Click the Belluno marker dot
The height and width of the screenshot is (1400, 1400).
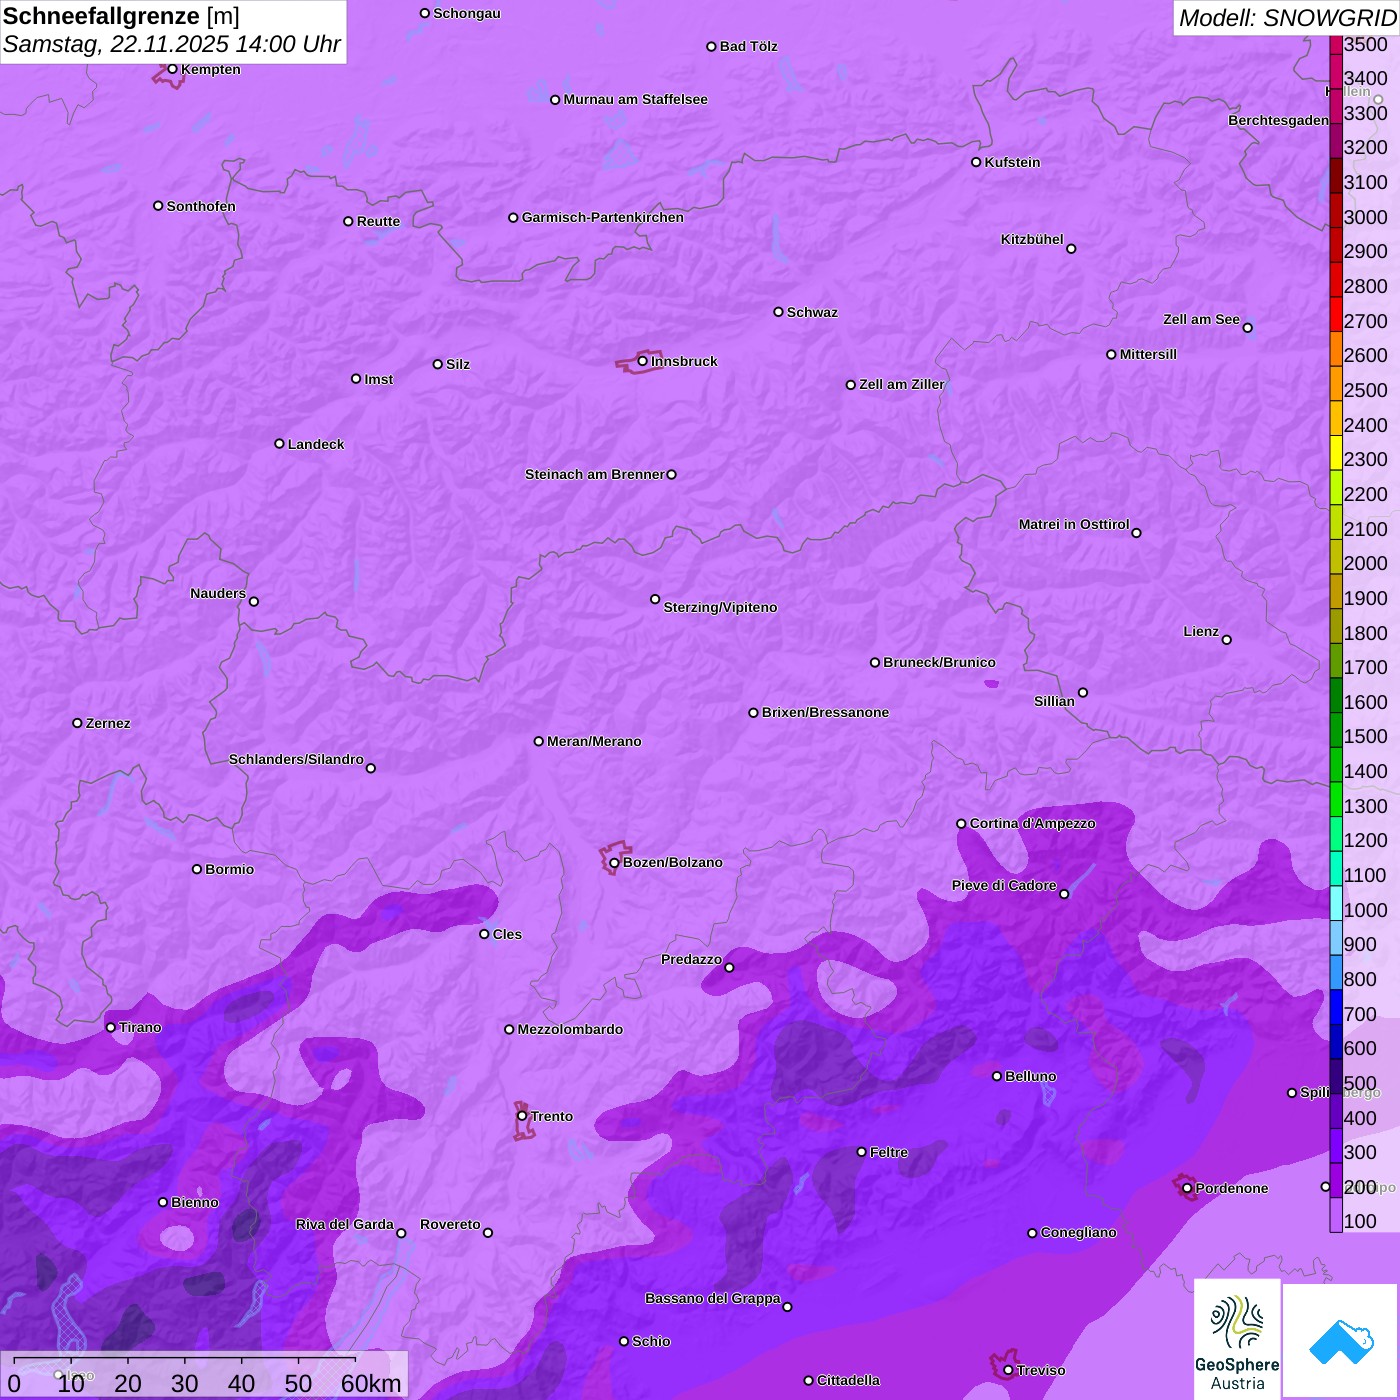coord(997,1076)
